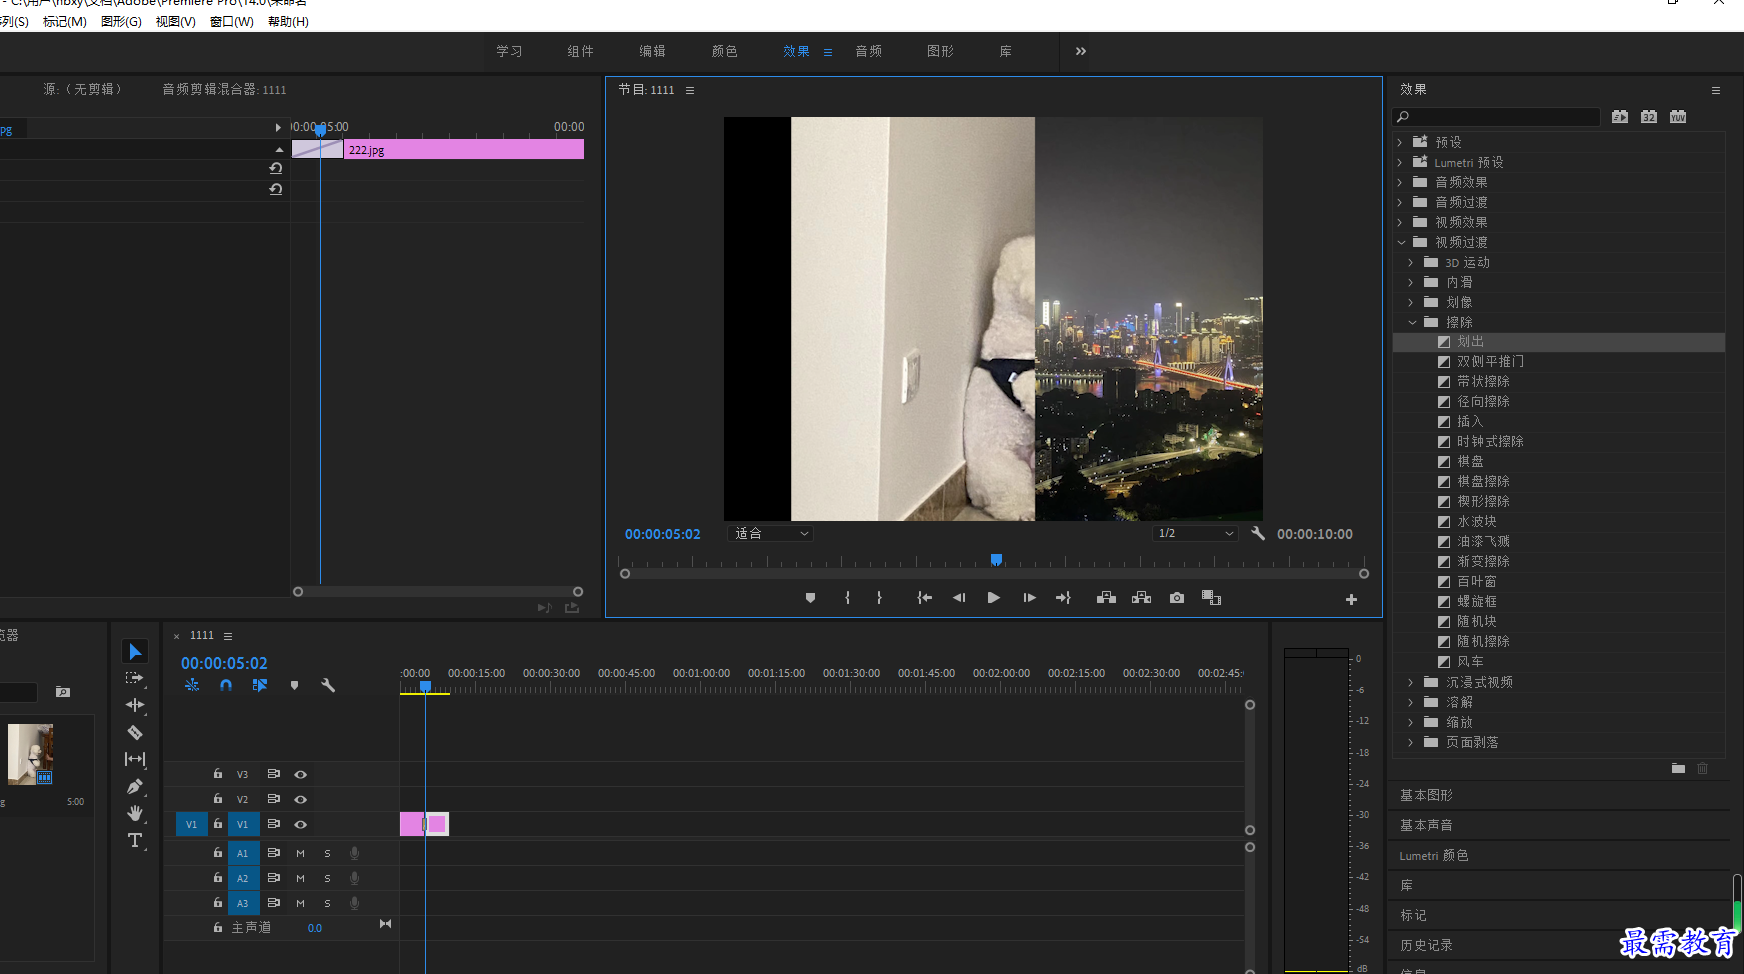The image size is (1744, 974).
Task: Toggle sync lock on V2 track
Action: pyautogui.click(x=273, y=799)
